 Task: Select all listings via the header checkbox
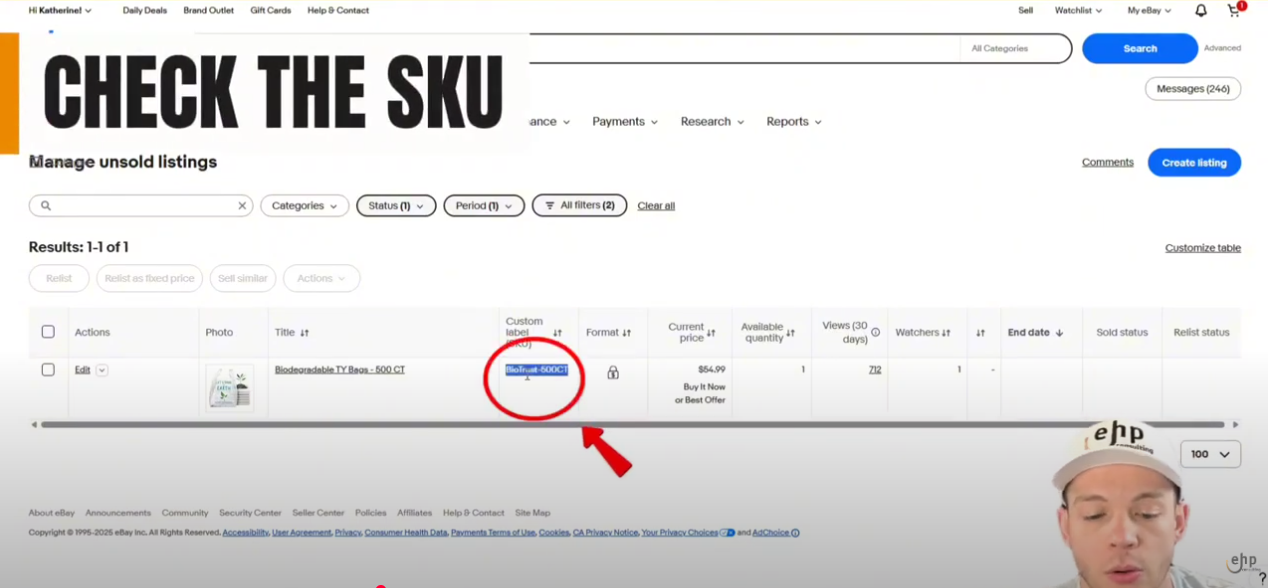click(48, 331)
